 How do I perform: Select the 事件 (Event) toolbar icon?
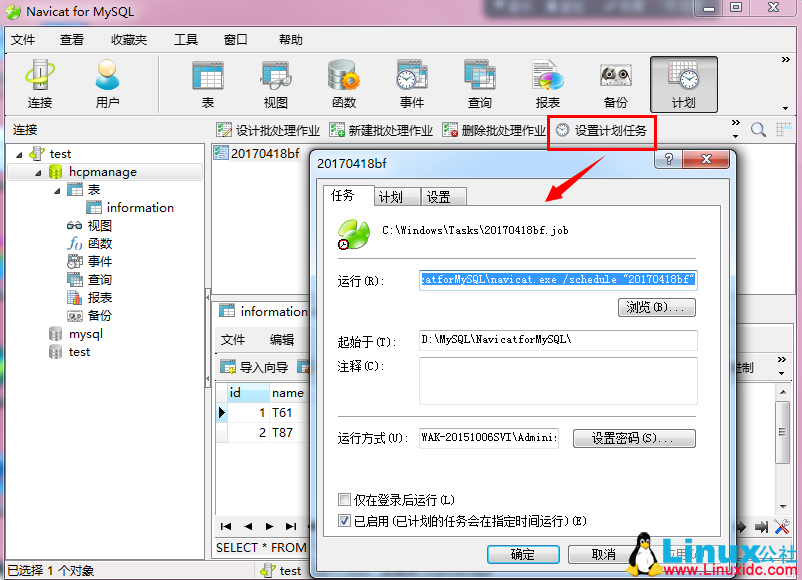[x=412, y=84]
